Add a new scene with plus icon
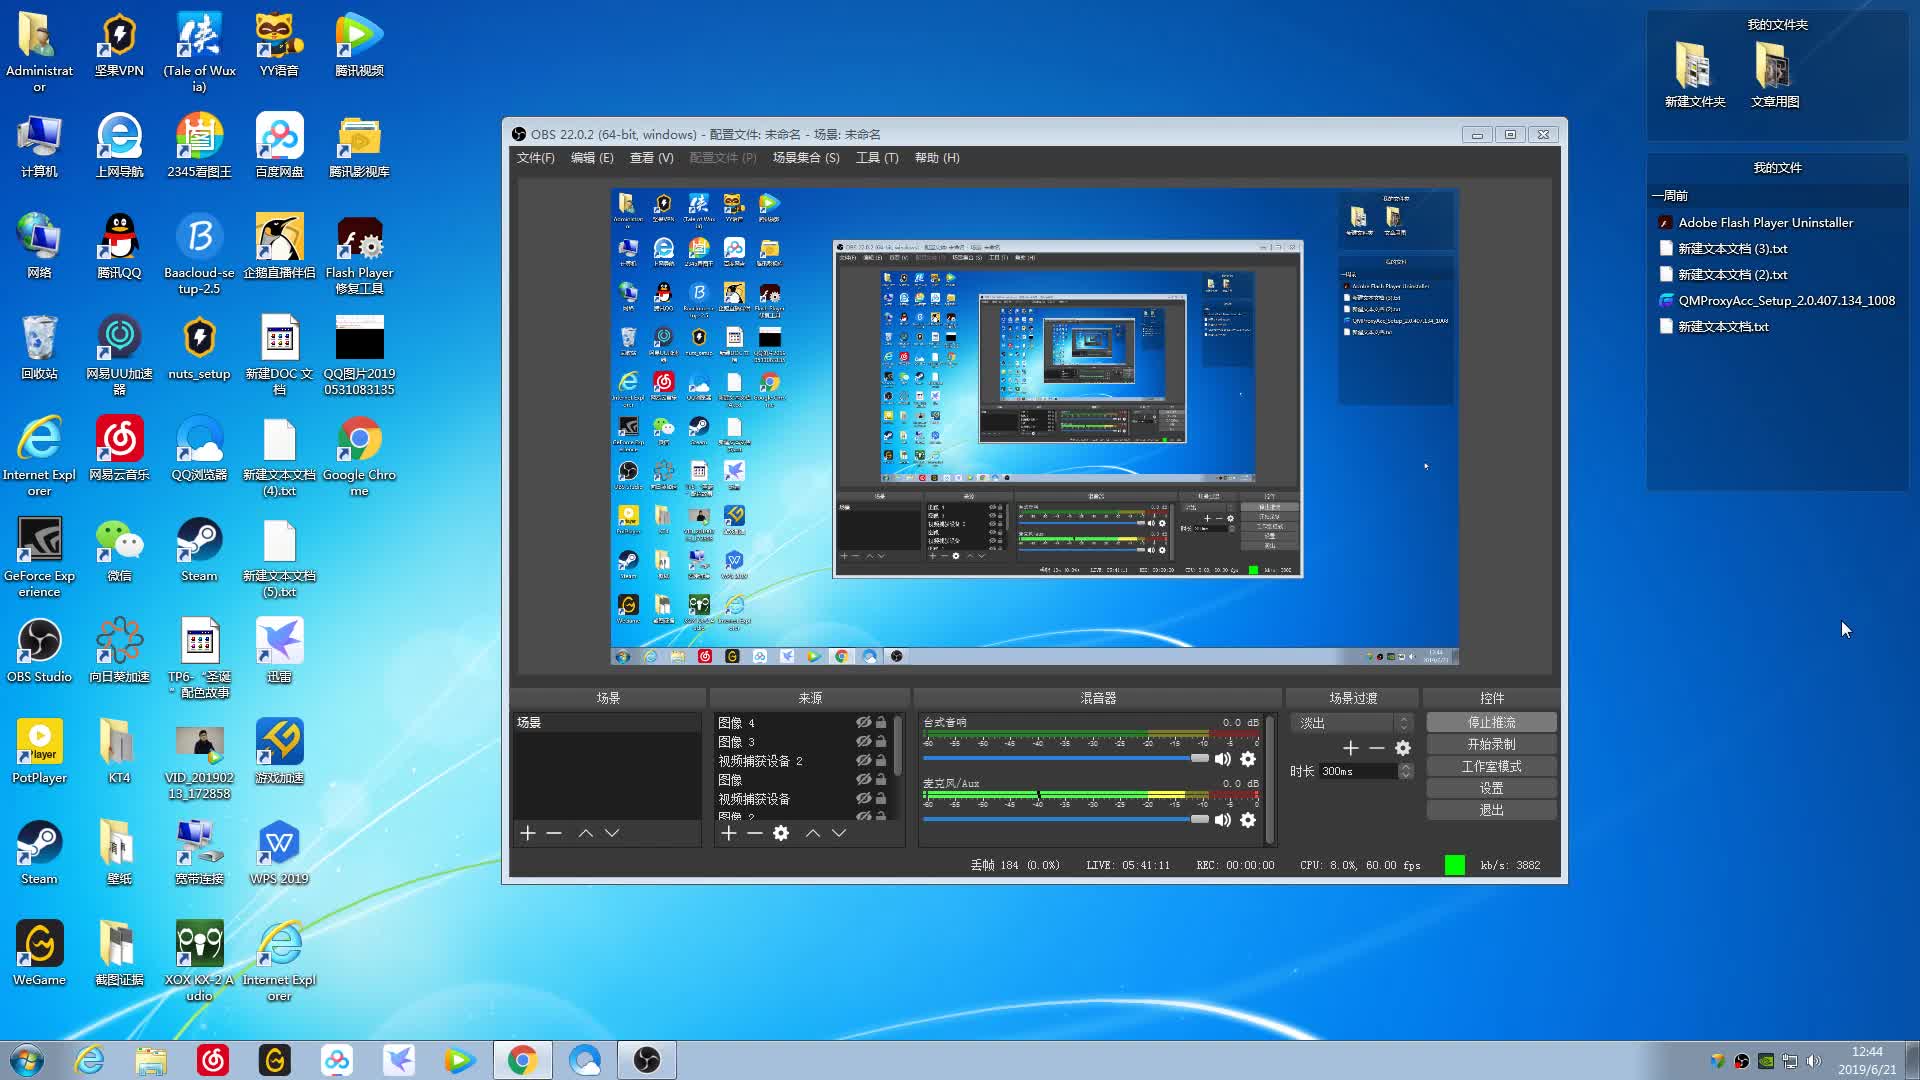The image size is (1920, 1080). 528,833
